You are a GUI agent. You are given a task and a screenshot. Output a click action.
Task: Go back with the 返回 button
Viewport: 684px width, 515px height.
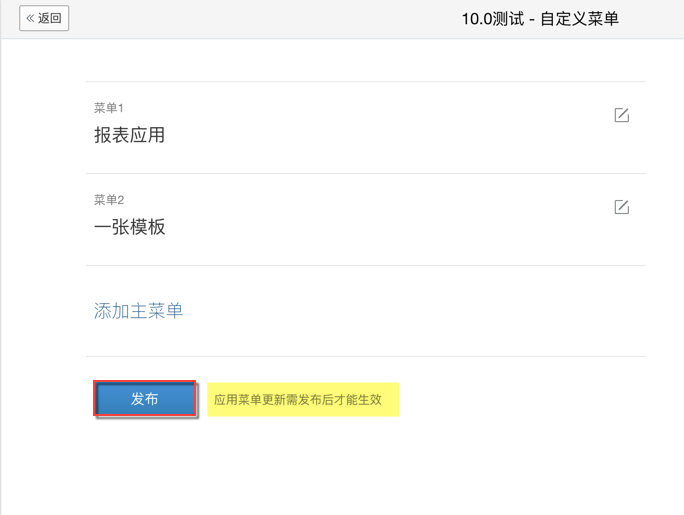click(44, 18)
